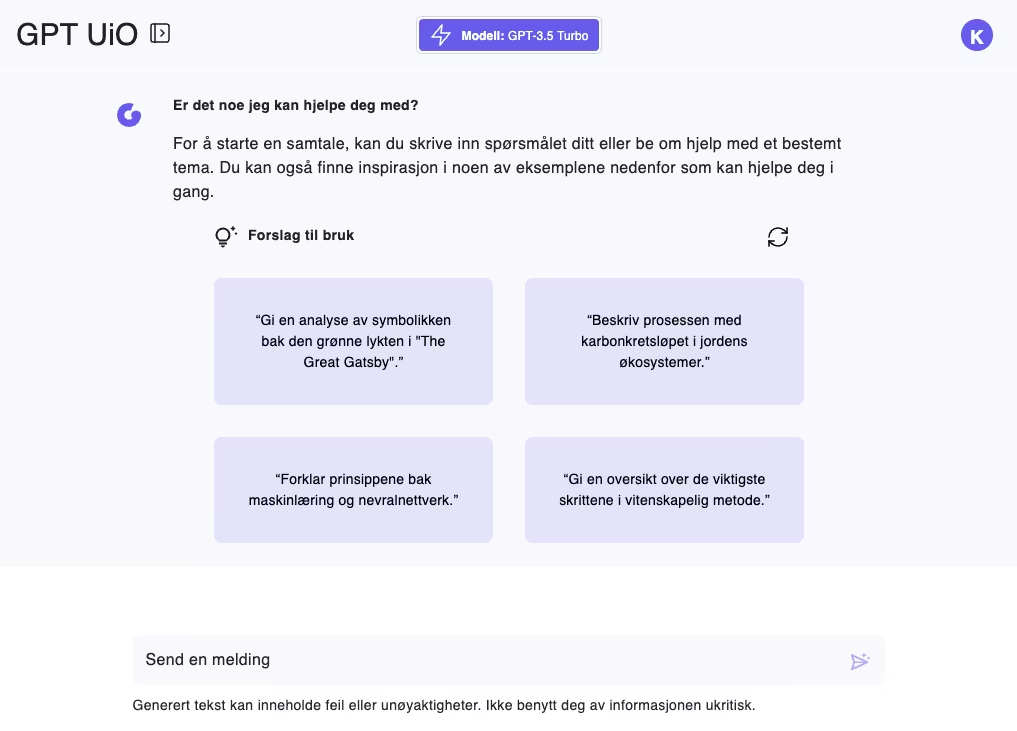Viewport: 1017px width, 731px height.
Task: Click the send message arrow icon
Action: (x=859, y=661)
